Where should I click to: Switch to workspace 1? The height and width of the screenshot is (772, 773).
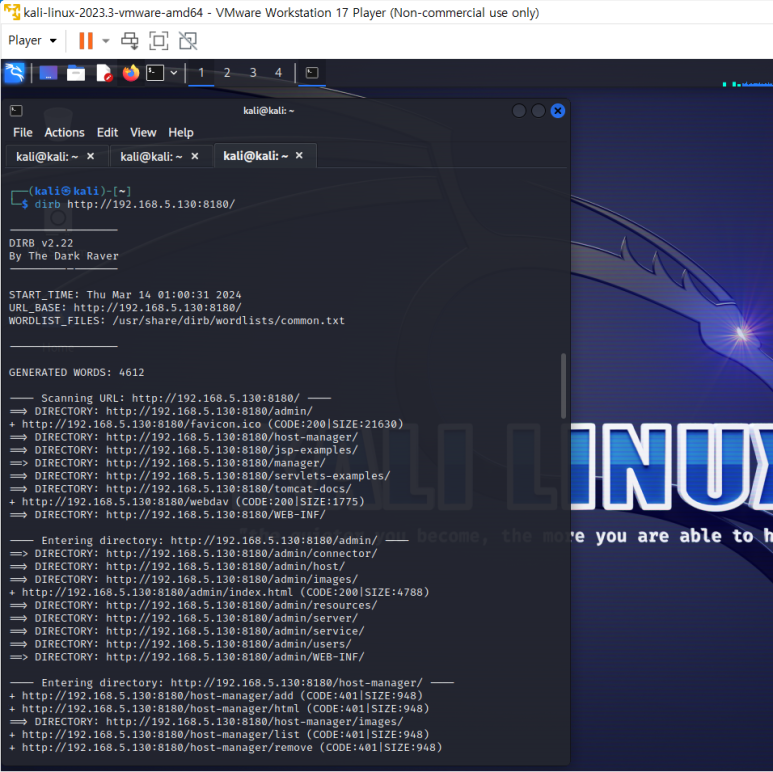coord(201,73)
